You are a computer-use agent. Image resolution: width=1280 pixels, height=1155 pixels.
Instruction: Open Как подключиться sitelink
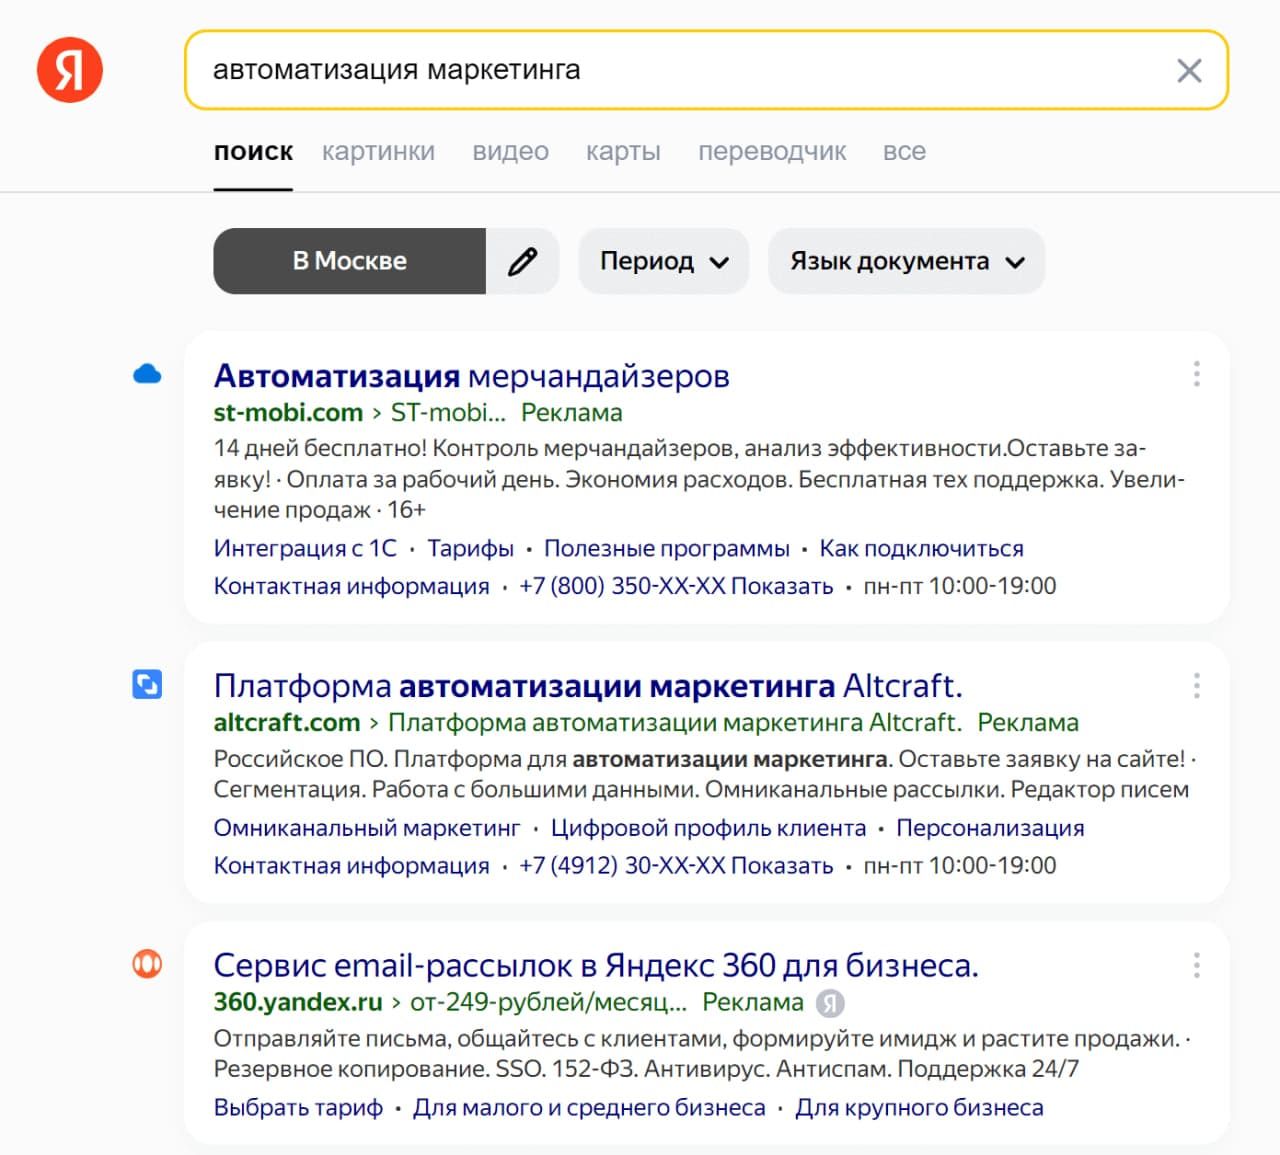pyautogui.click(x=921, y=548)
